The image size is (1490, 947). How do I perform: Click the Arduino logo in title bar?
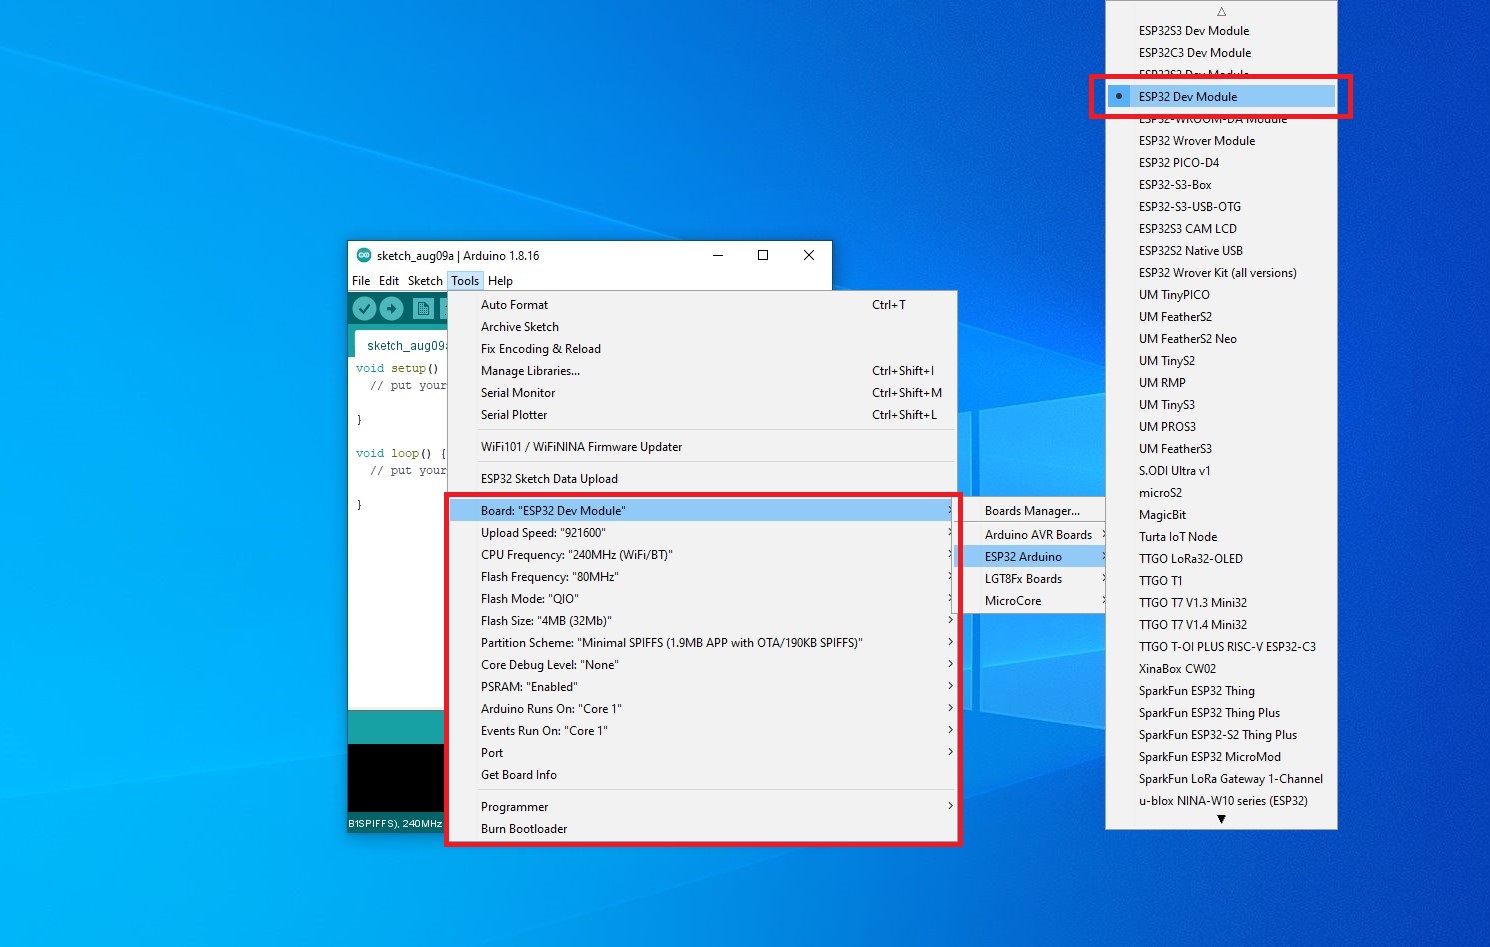[364, 256]
